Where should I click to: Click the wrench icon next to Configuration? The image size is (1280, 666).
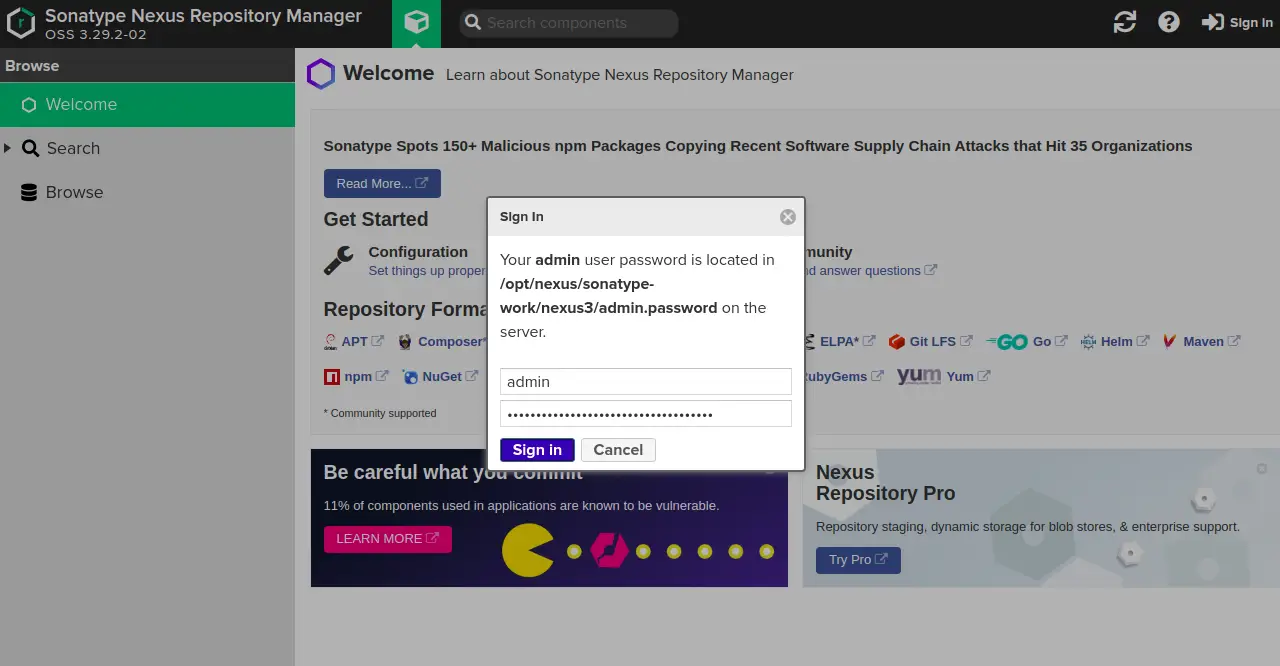point(339,259)
